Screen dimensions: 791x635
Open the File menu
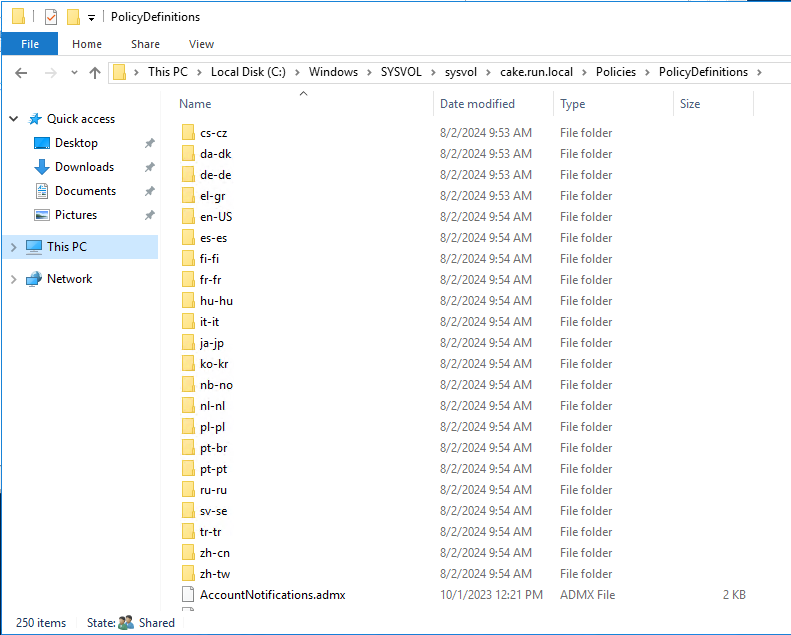[30, 44]
